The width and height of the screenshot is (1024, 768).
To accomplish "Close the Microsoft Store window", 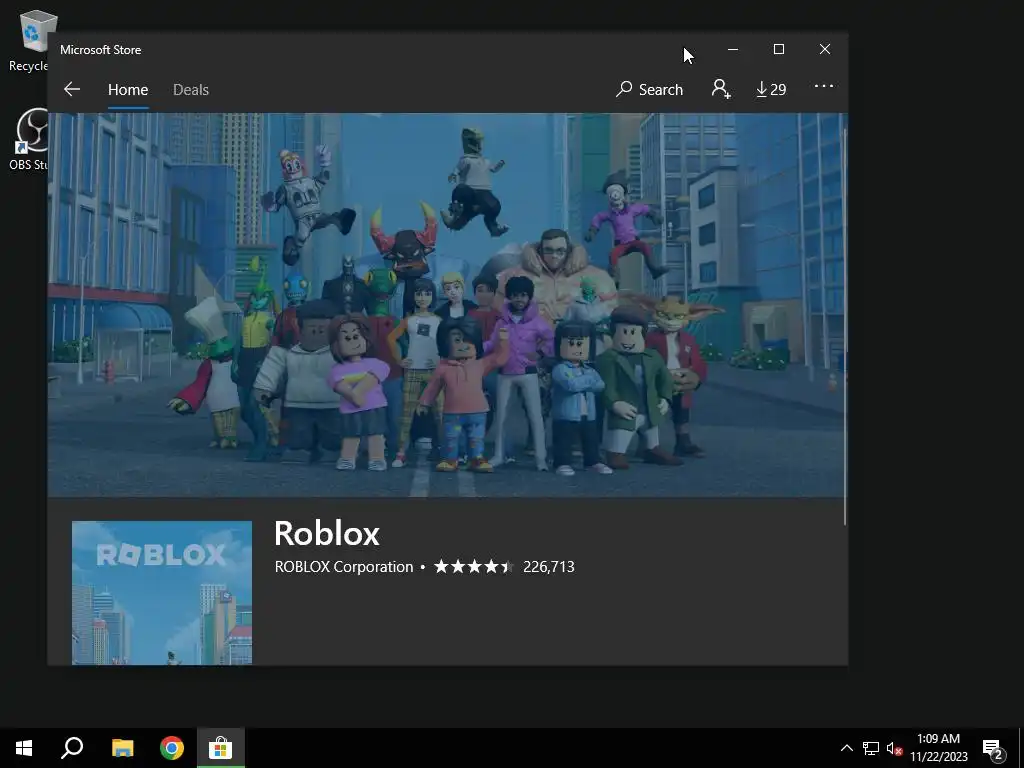I will coord(825,50).
